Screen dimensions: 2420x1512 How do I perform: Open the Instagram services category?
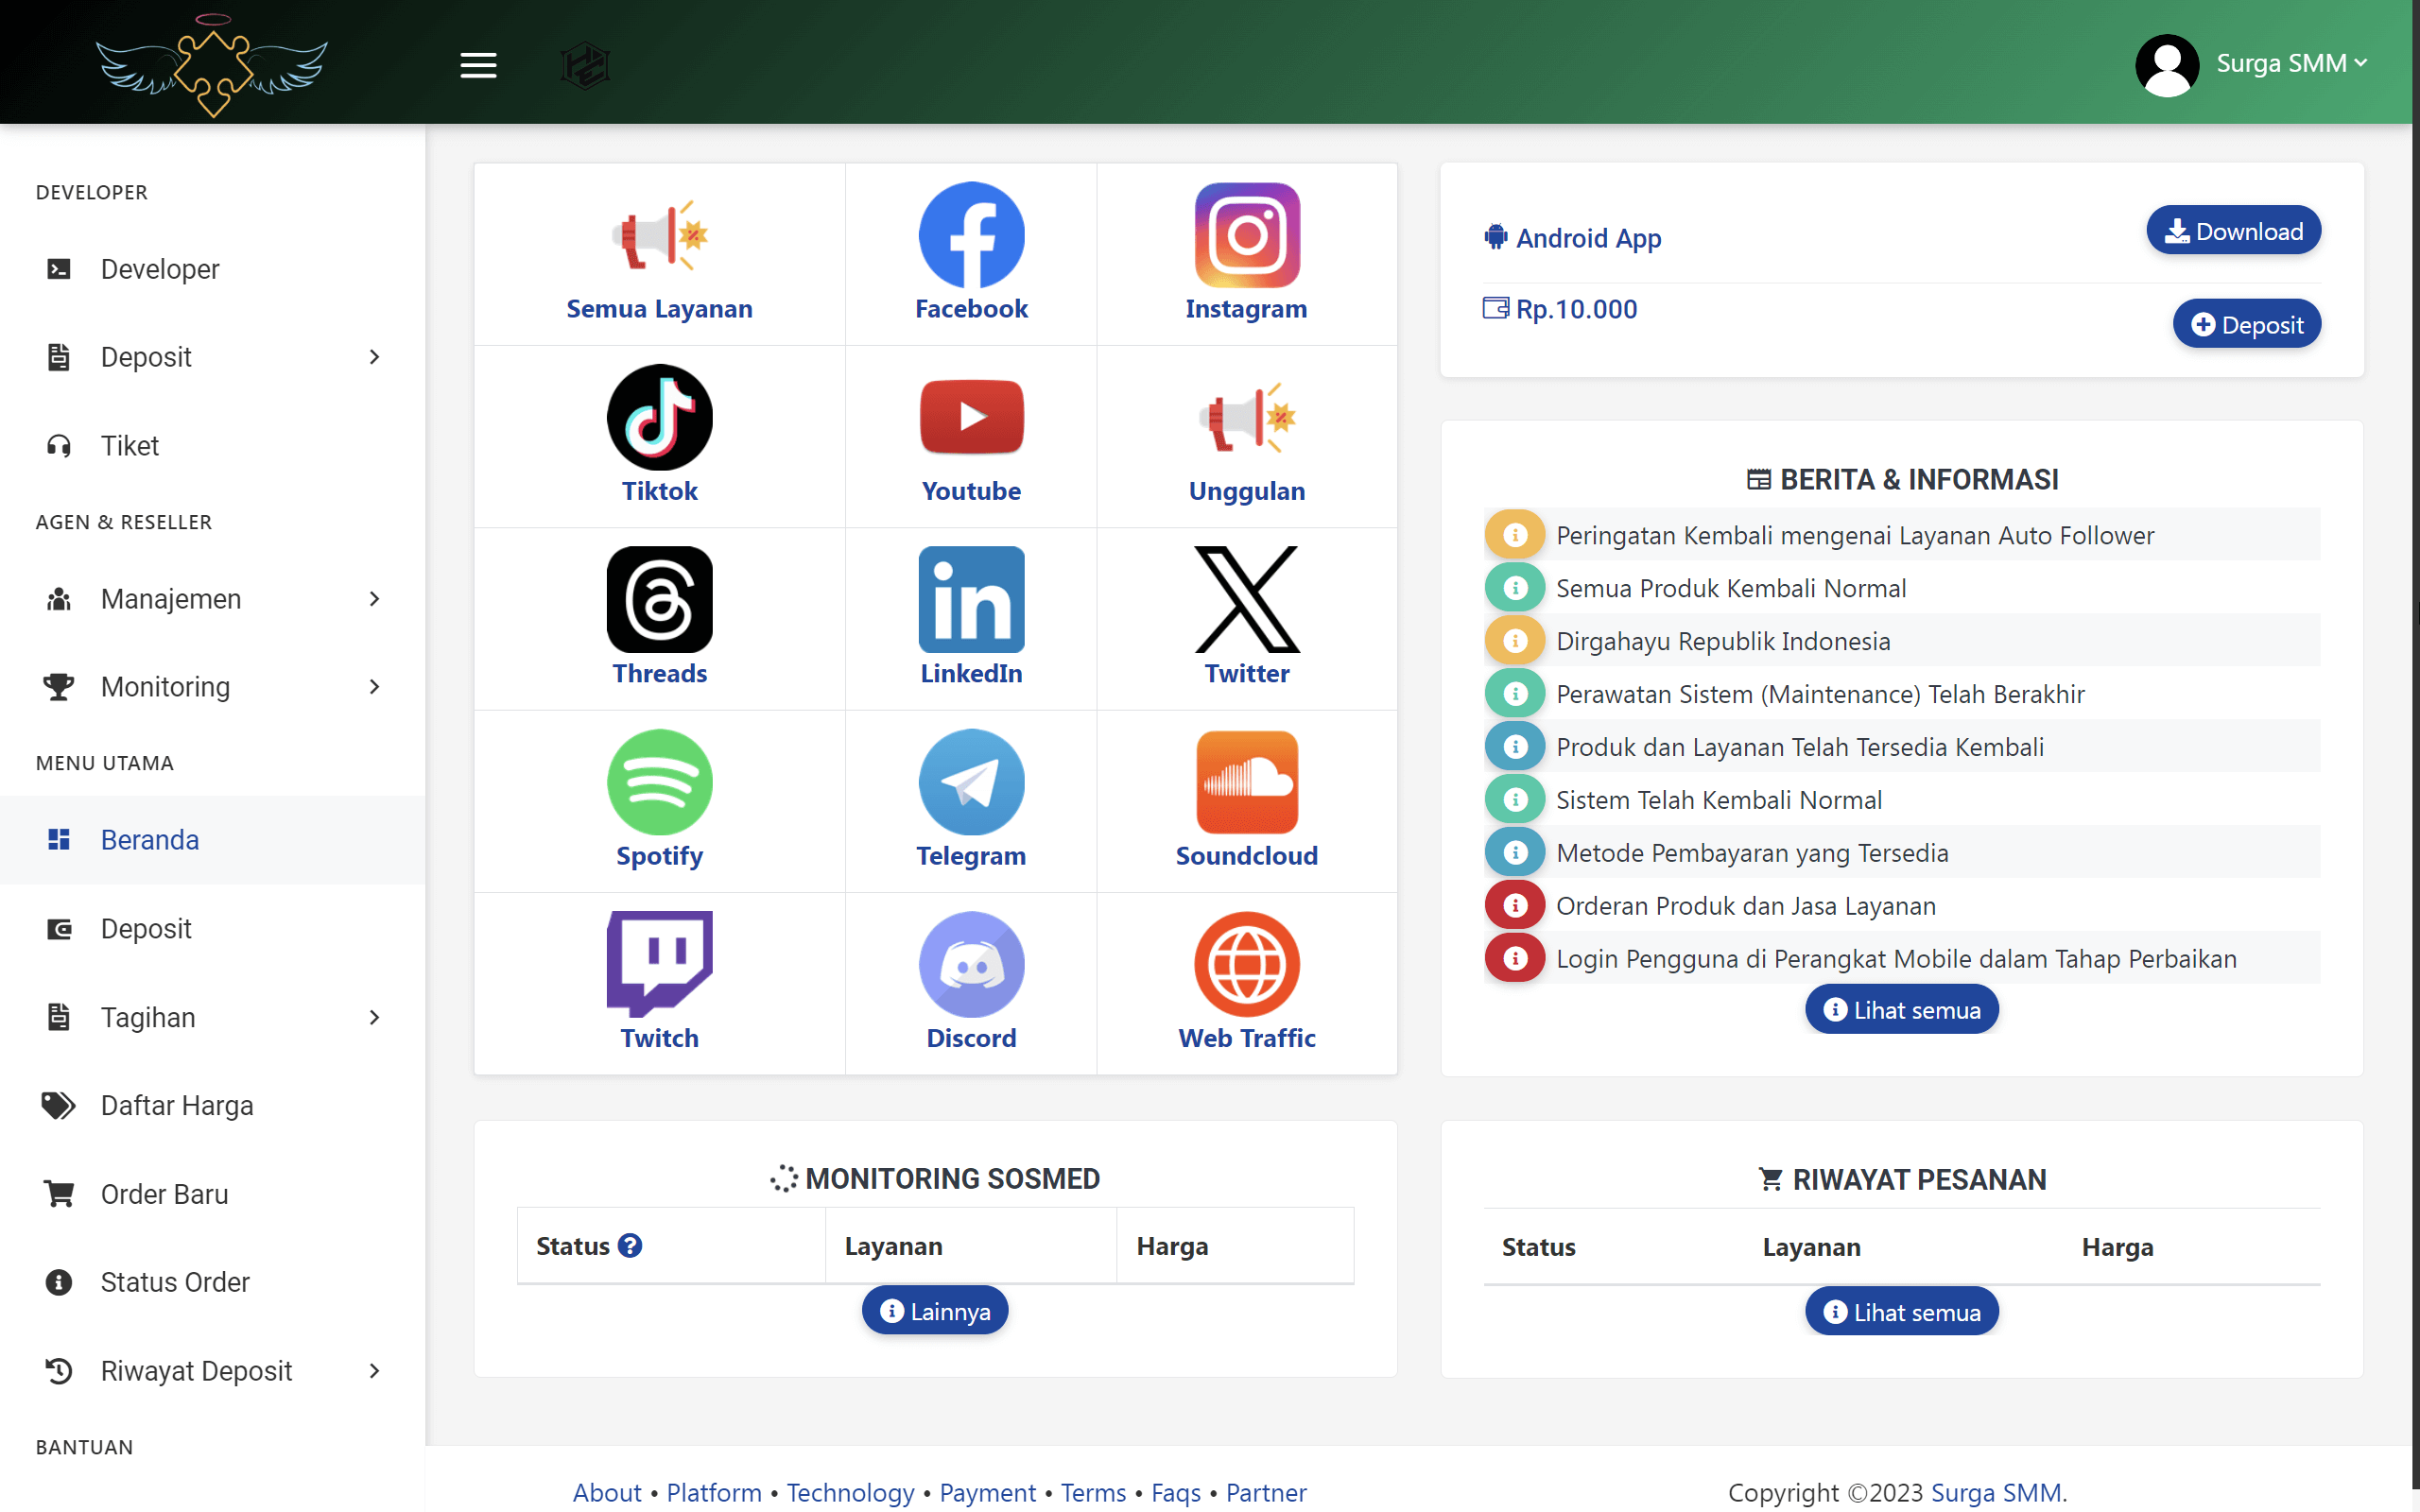pyautogui.click(x=1246, y=236)
